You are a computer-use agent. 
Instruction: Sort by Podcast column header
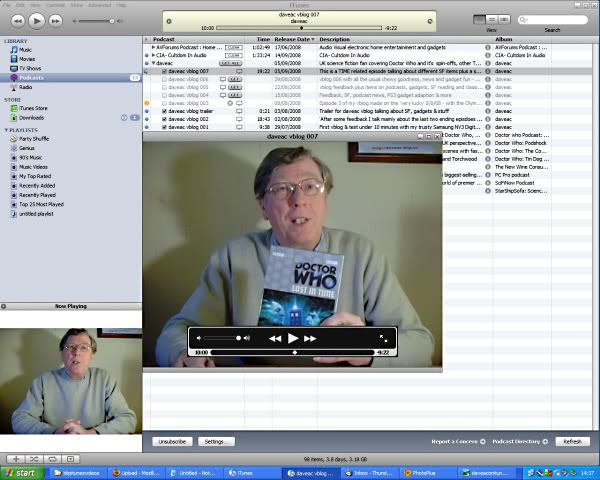click(x=197, y=39)
